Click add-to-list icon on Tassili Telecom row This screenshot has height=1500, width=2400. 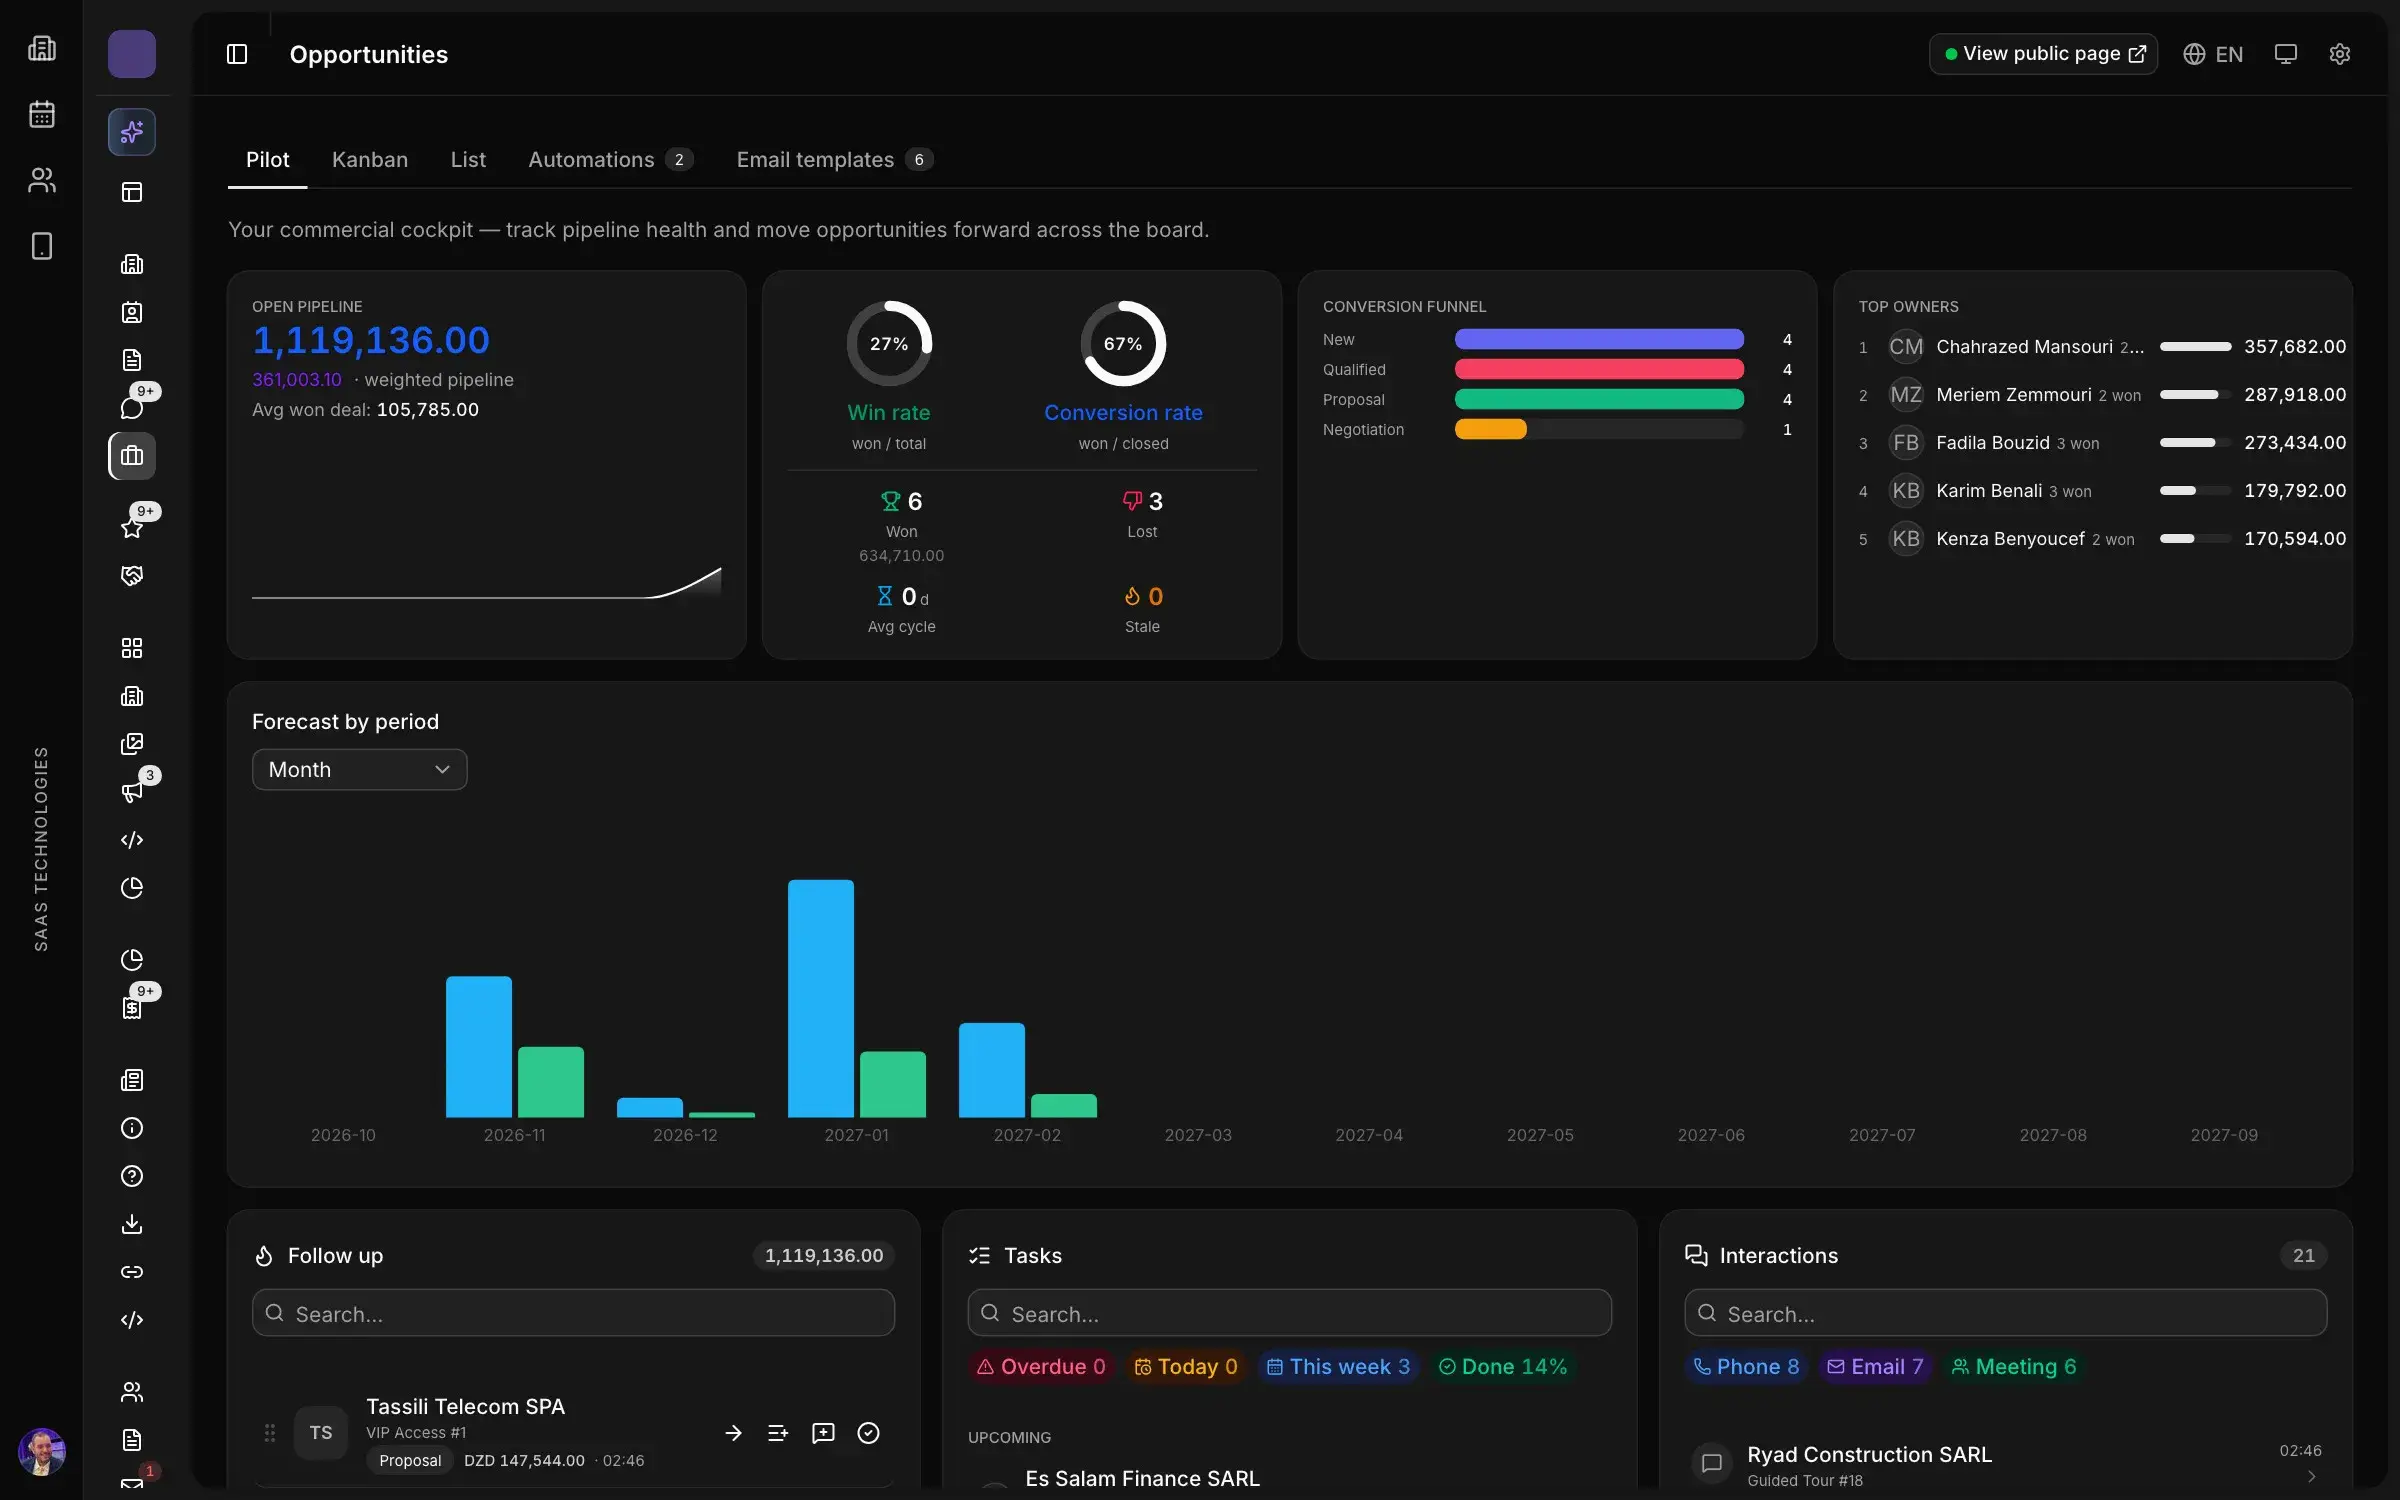coord(778,1433)
